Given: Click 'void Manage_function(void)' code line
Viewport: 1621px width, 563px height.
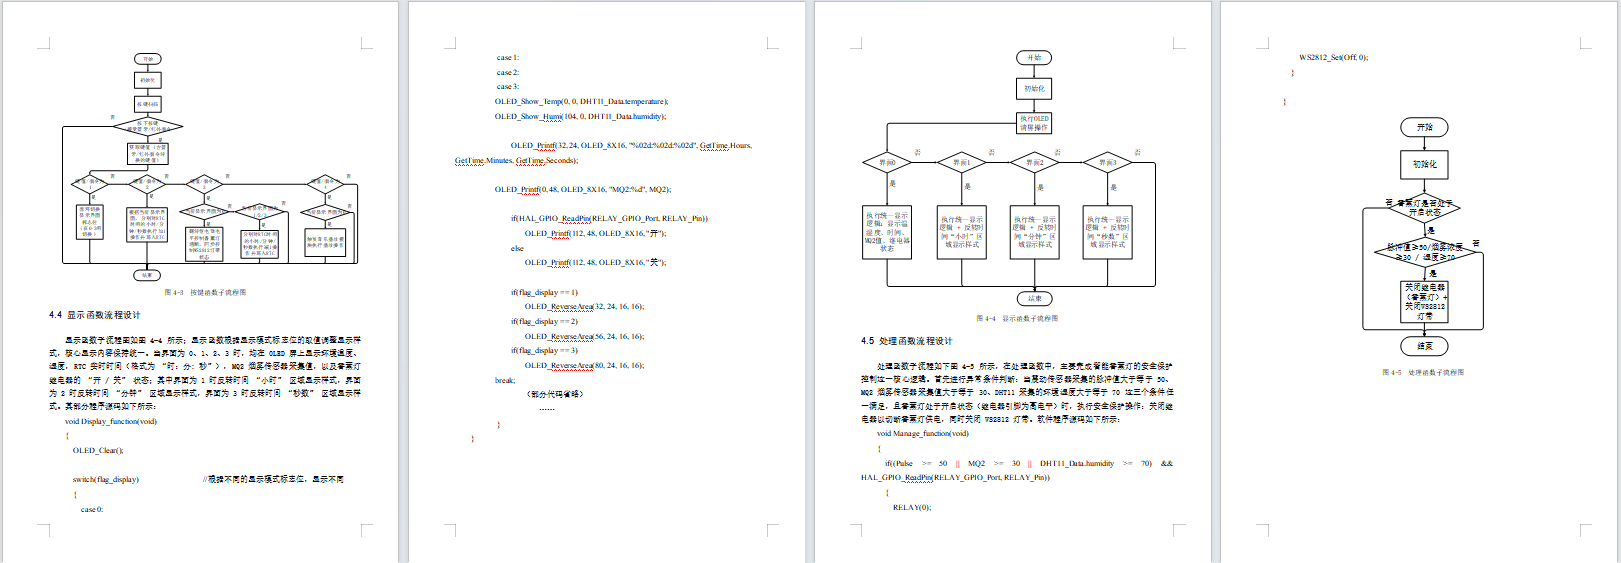Looking at the screenshot, I should tap(923, 433).
